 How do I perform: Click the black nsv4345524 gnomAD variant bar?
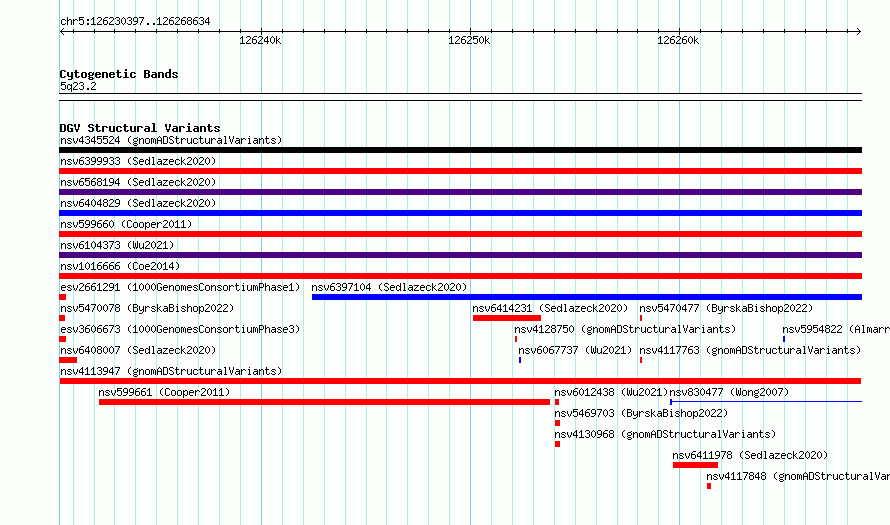click(460, 150)
